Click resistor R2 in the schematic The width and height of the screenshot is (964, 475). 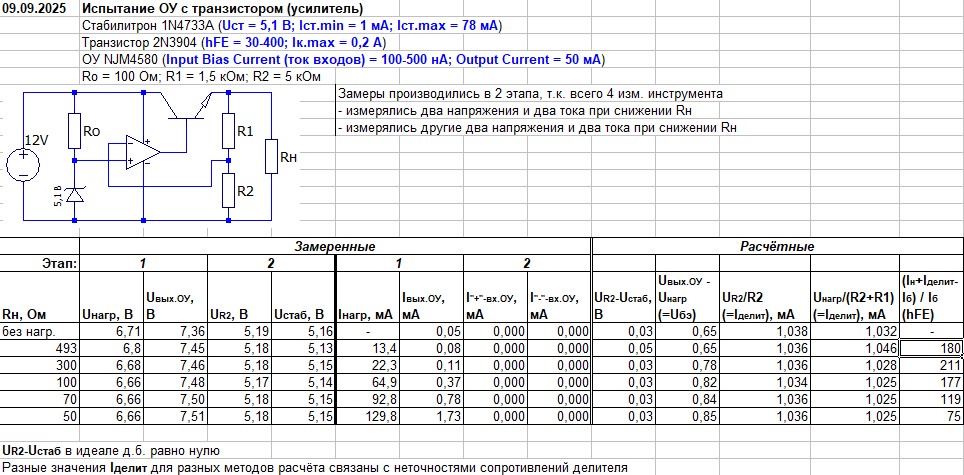(x=228, y=186)
